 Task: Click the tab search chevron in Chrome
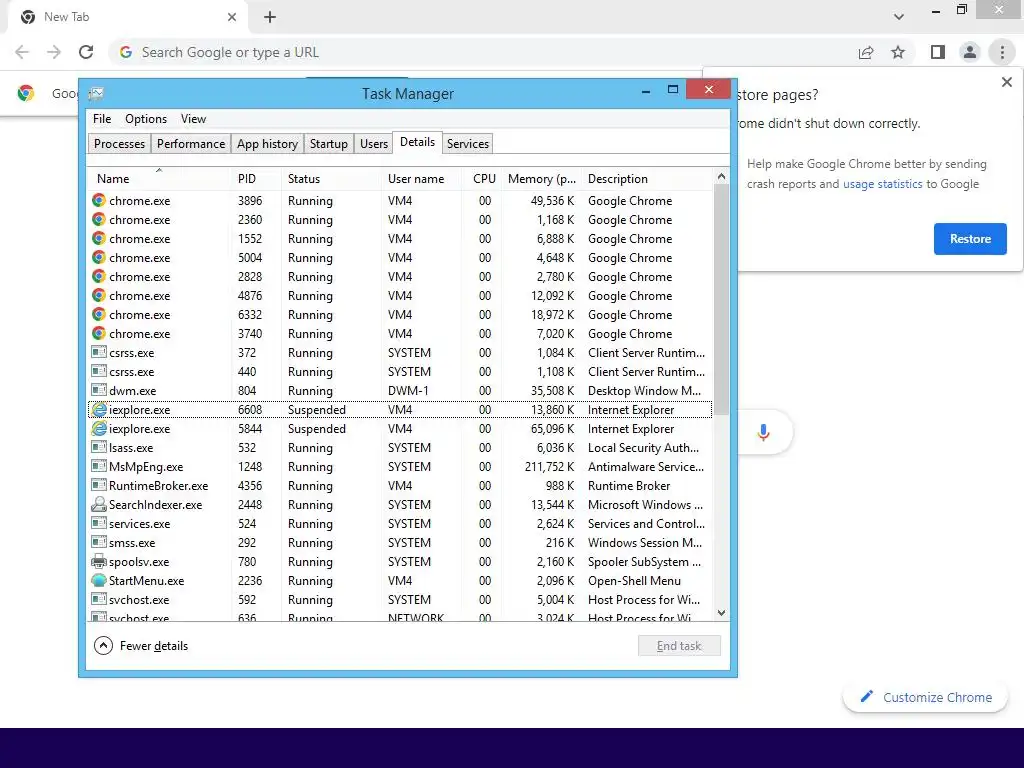click(x=899, y=17)
